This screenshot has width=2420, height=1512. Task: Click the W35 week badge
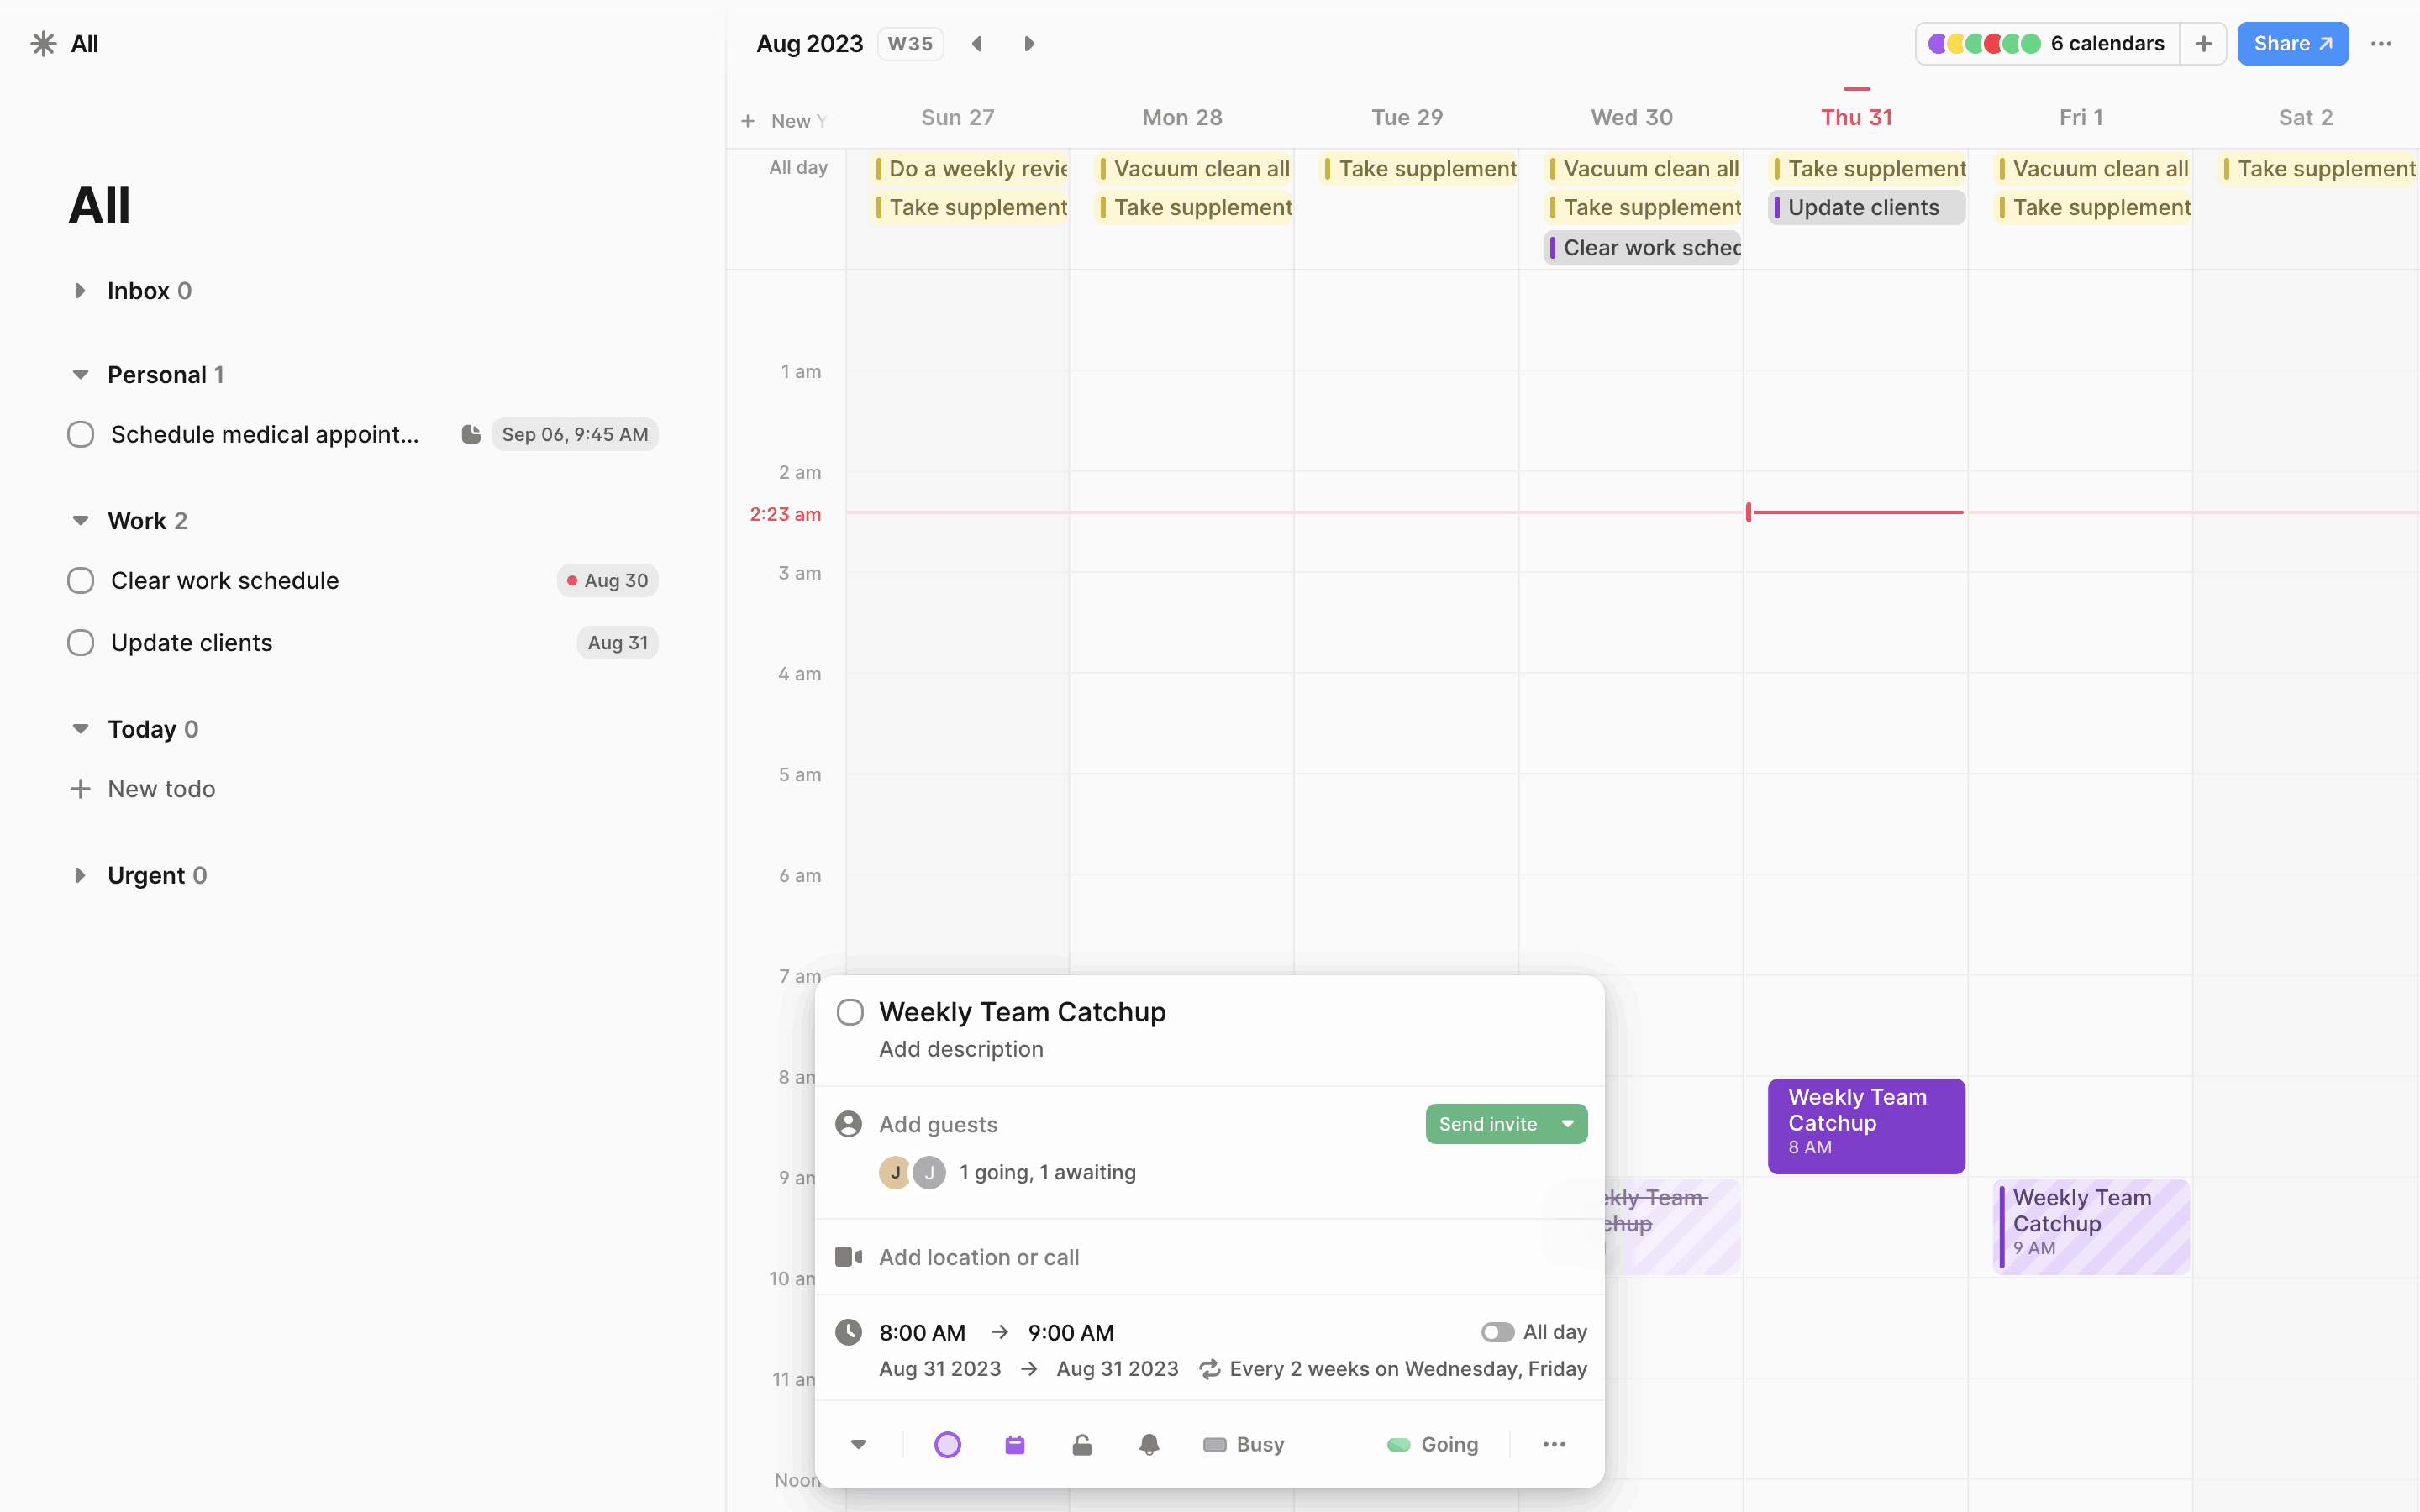[910, 44]
